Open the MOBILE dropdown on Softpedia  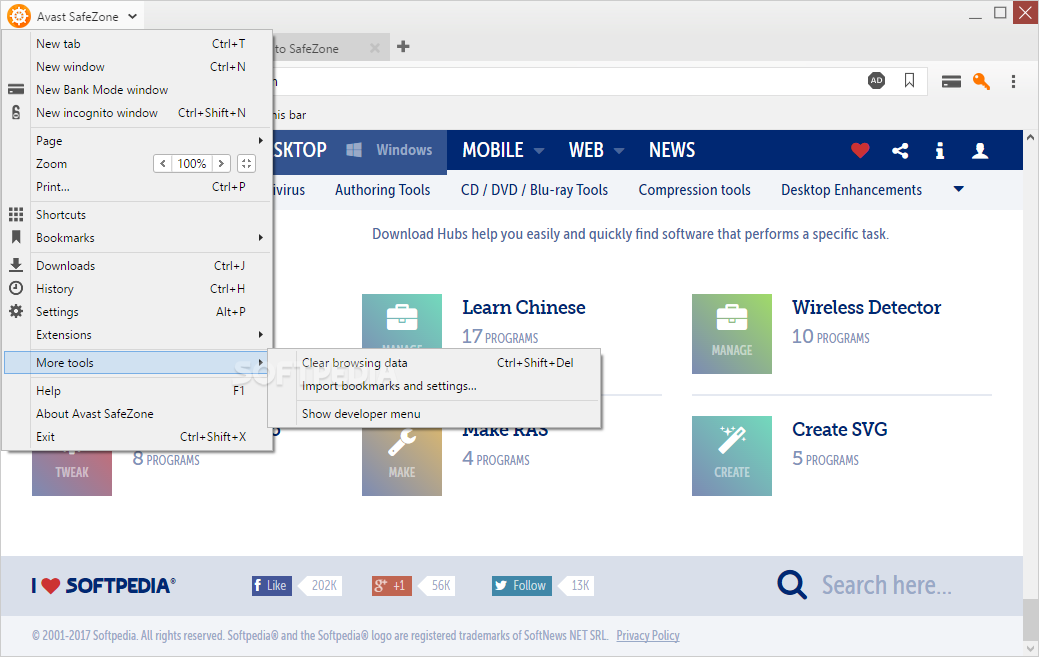pyautogui.click(x=503, y=150)
